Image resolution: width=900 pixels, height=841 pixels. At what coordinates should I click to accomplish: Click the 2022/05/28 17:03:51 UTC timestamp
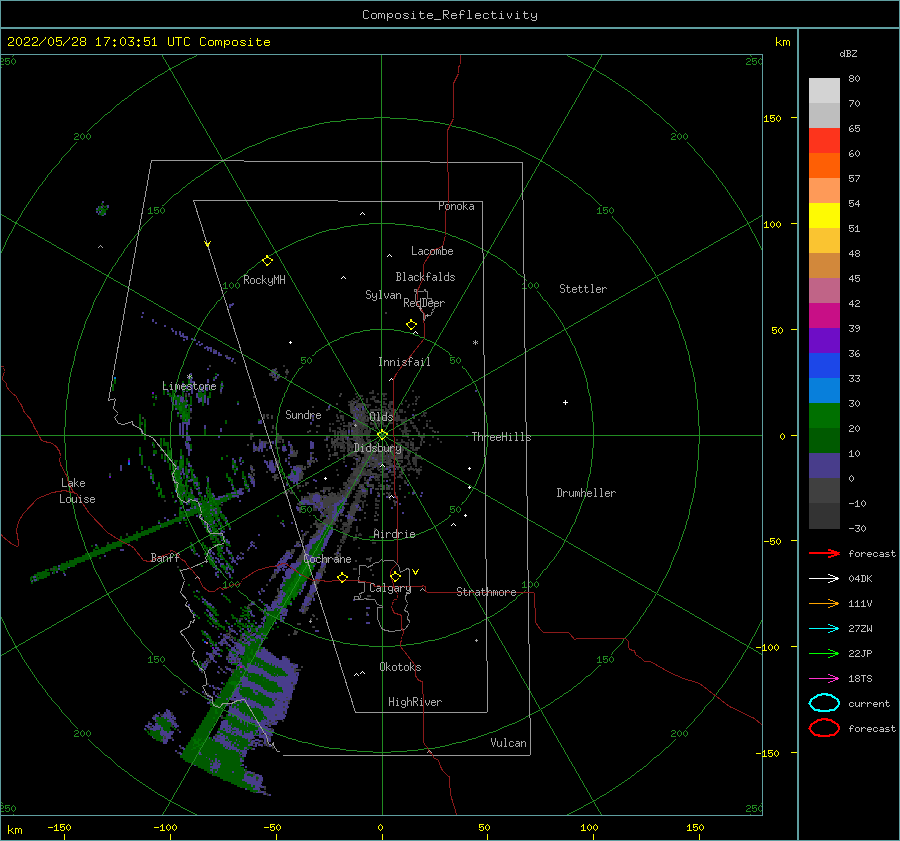click(x=138, y=42)
